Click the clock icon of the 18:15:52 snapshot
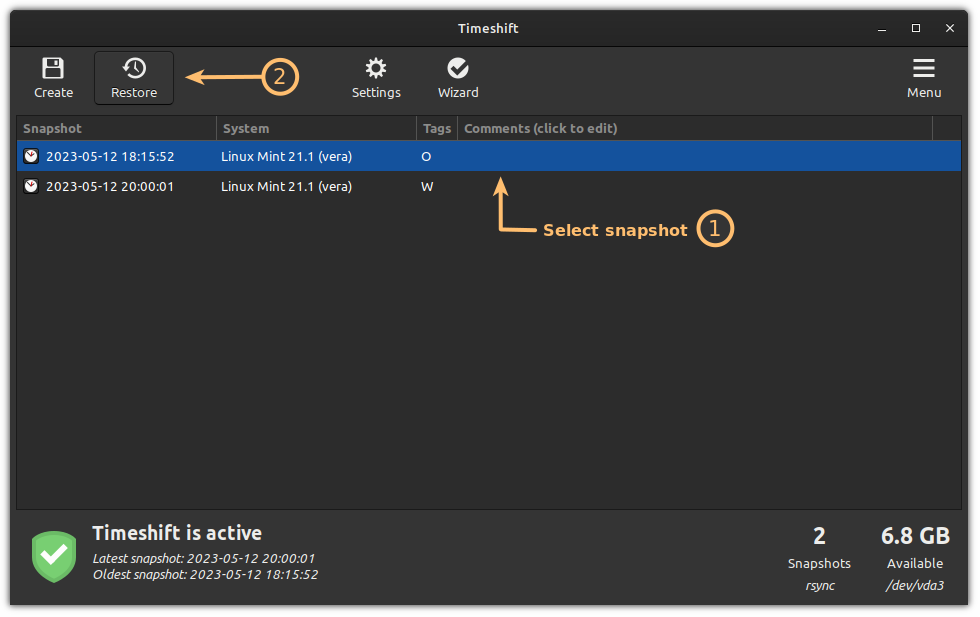980x617 pixels. pyautogui.click(x=31, y=156)
